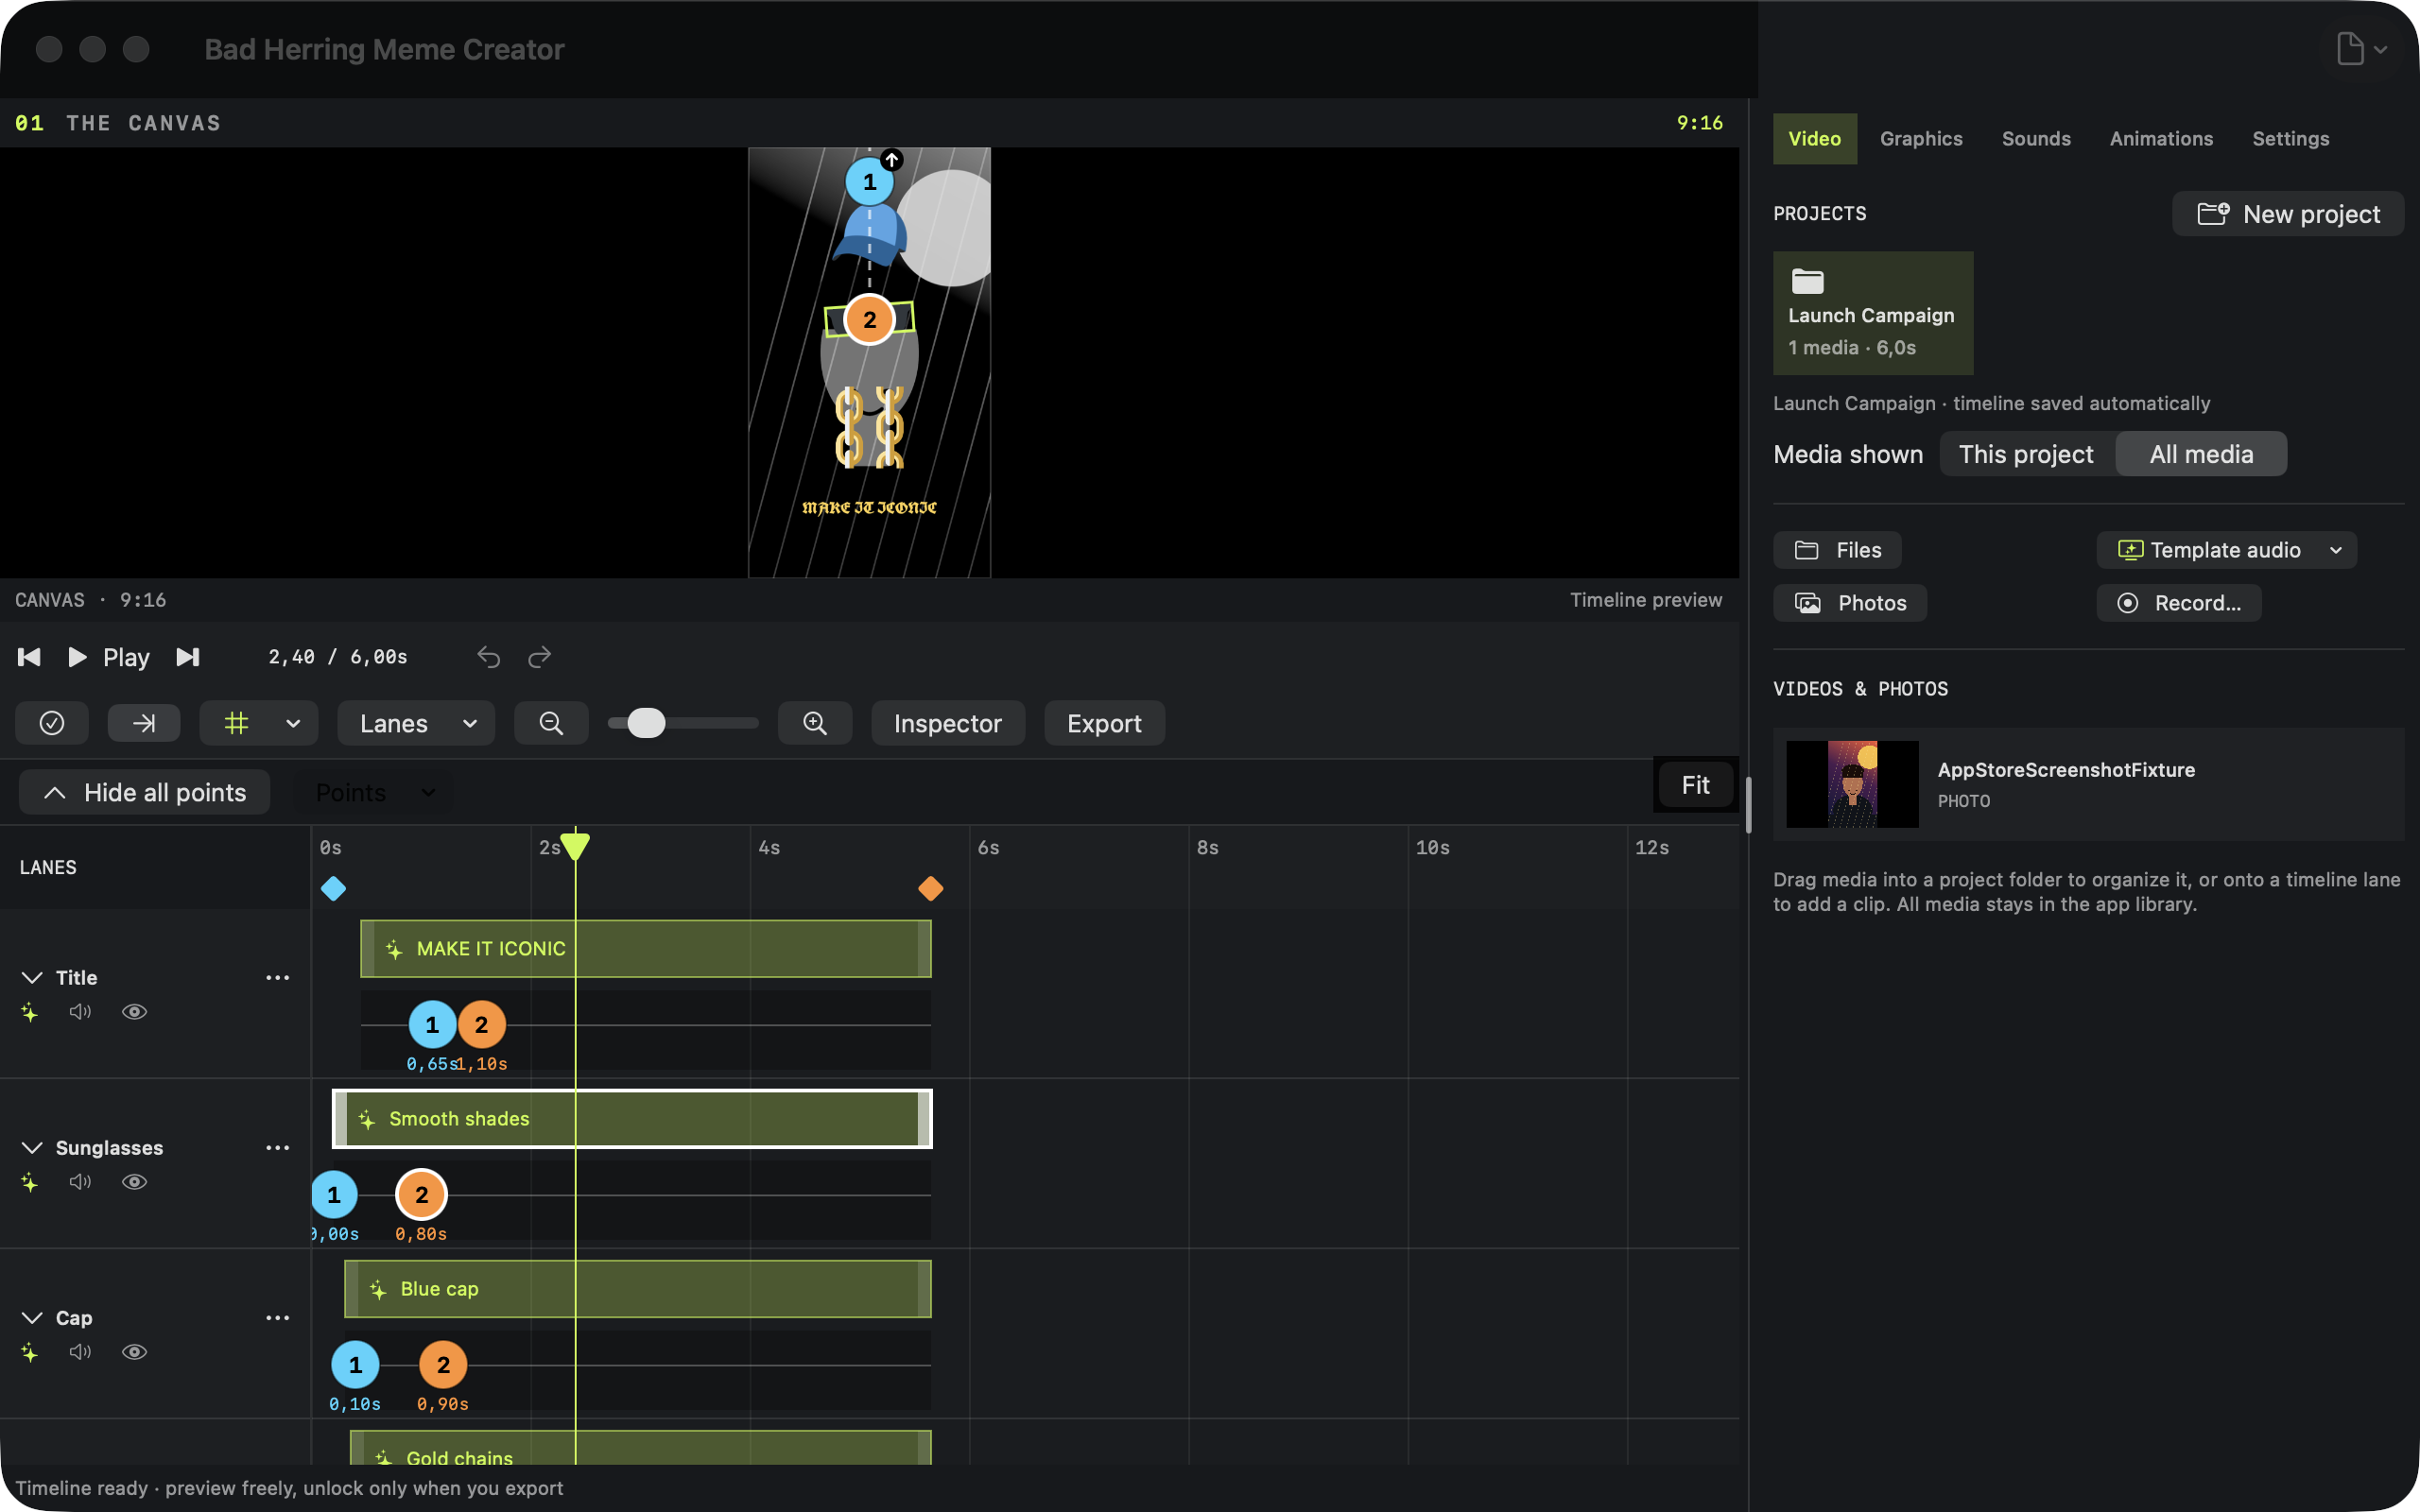The height and width of the screenshot is (1512, 2420).
Task: Click Hide all points button
Action: click(145, 792)
